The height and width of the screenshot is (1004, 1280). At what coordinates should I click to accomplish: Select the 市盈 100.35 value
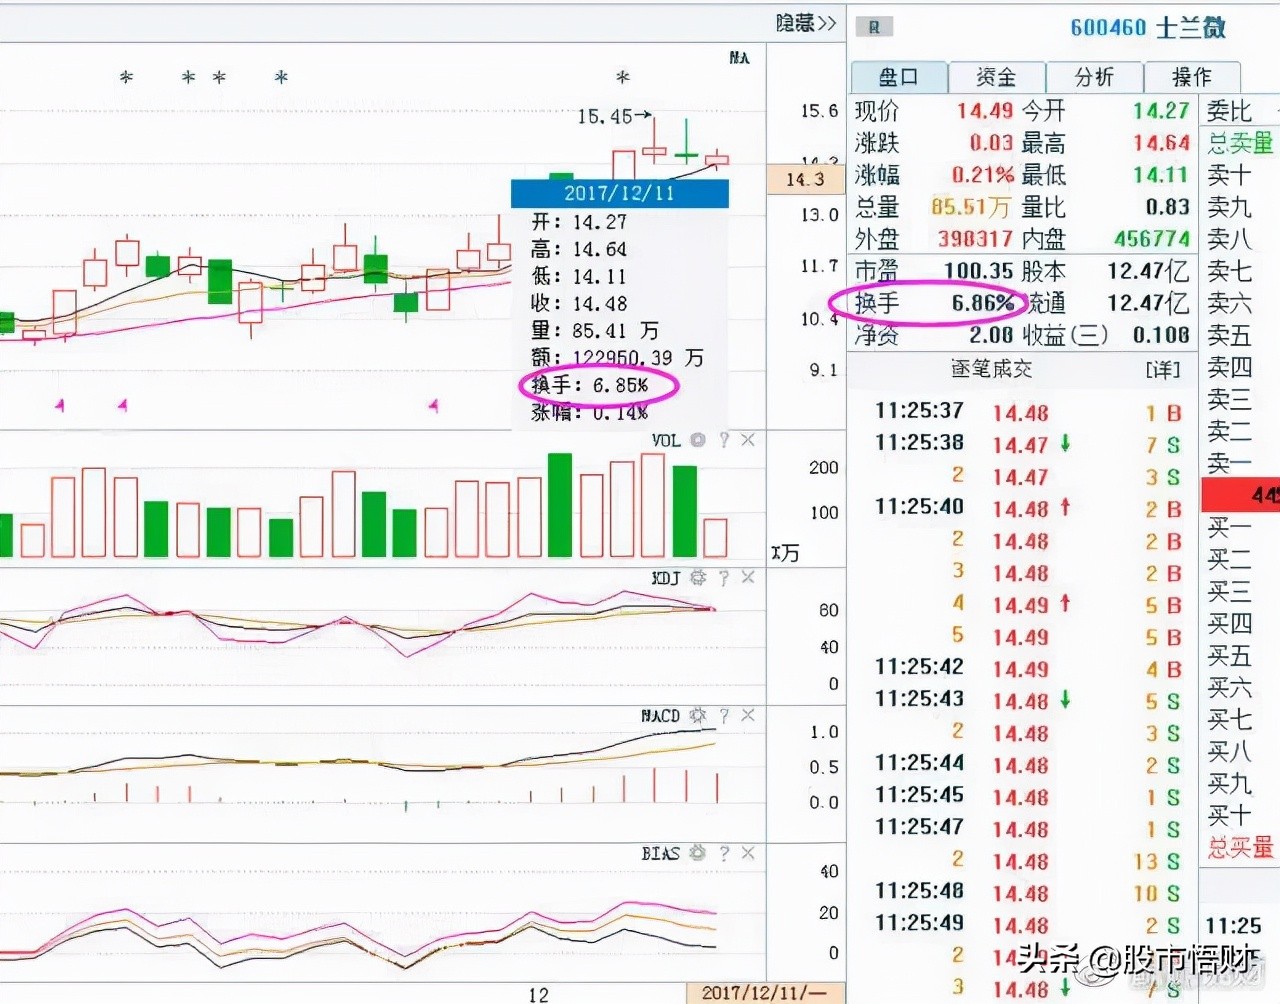(978, 271)
